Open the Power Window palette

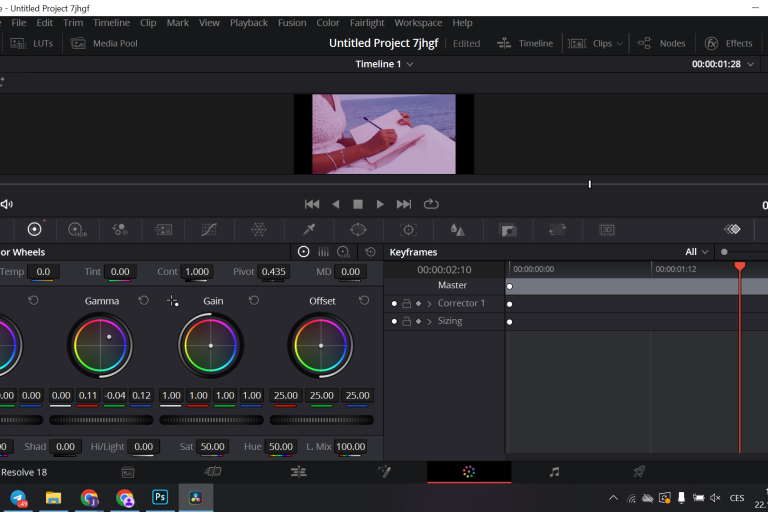(358, 229)
